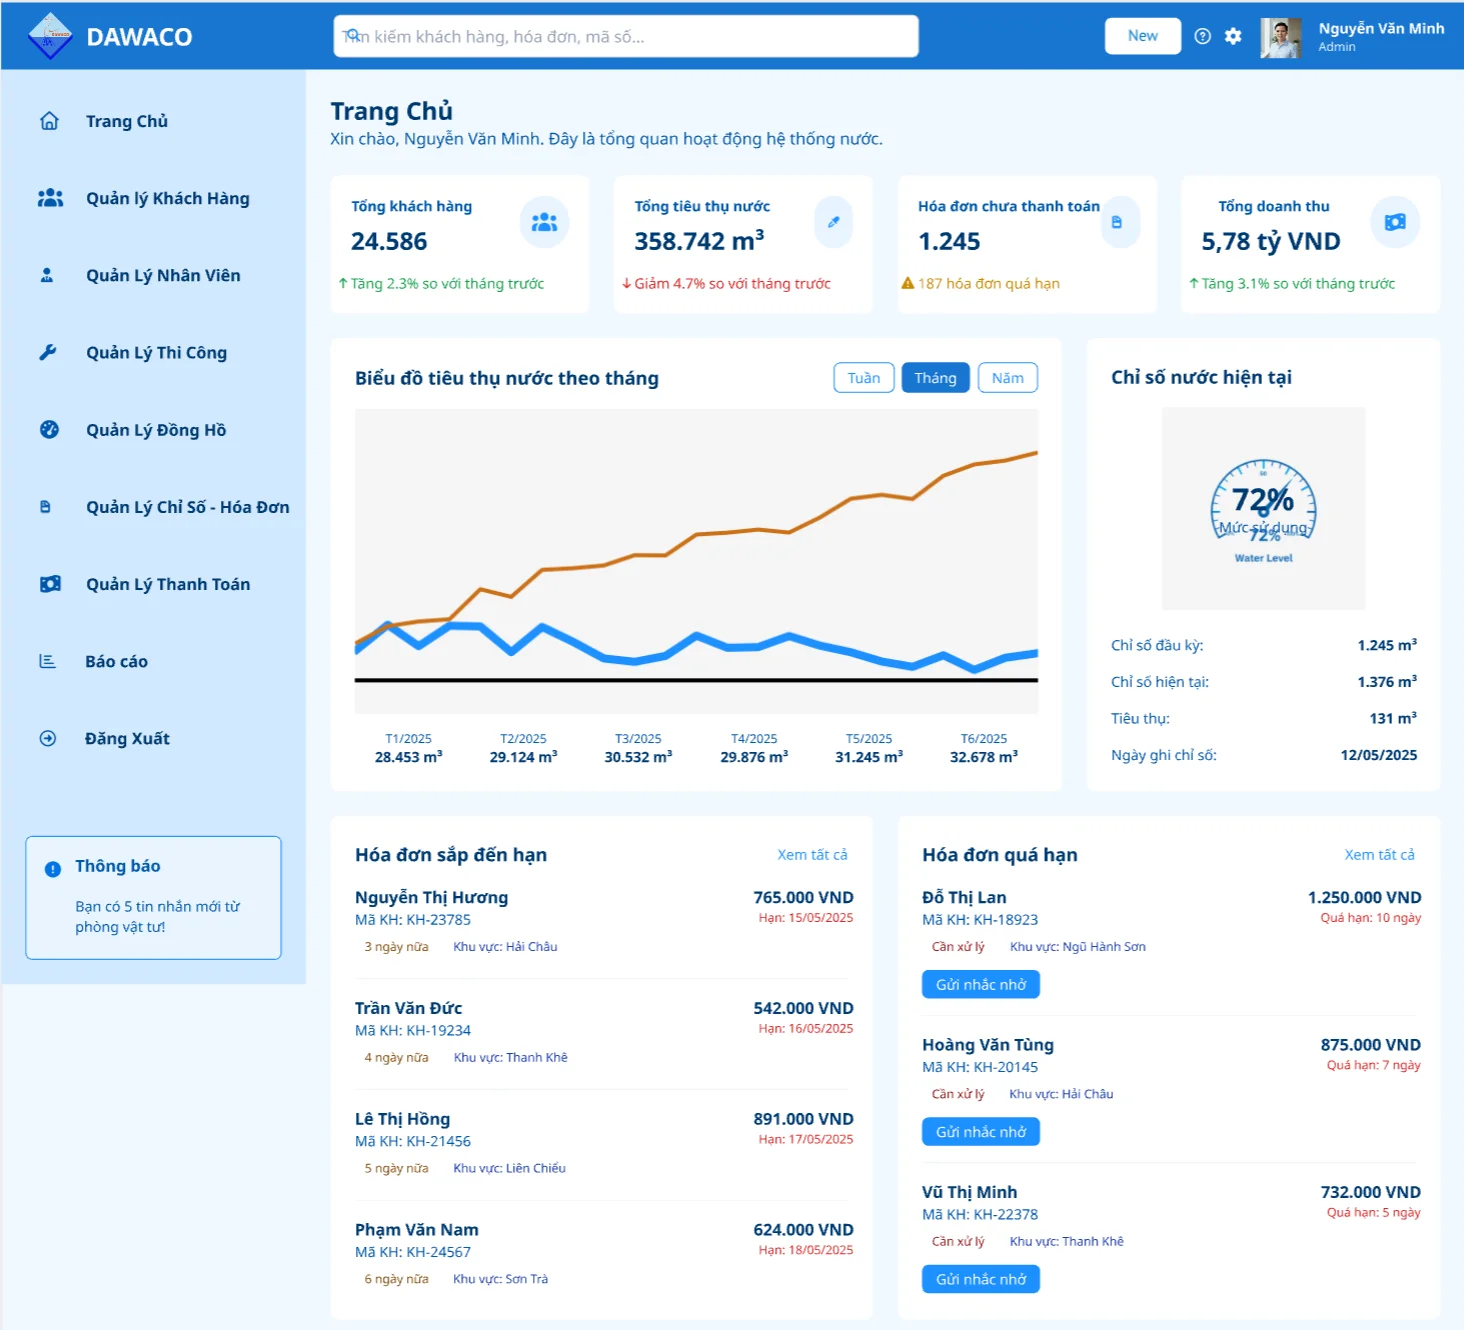1464x1330 pixels.
Task: Select the Tháng chart range
Action: [x=935, y=378]
